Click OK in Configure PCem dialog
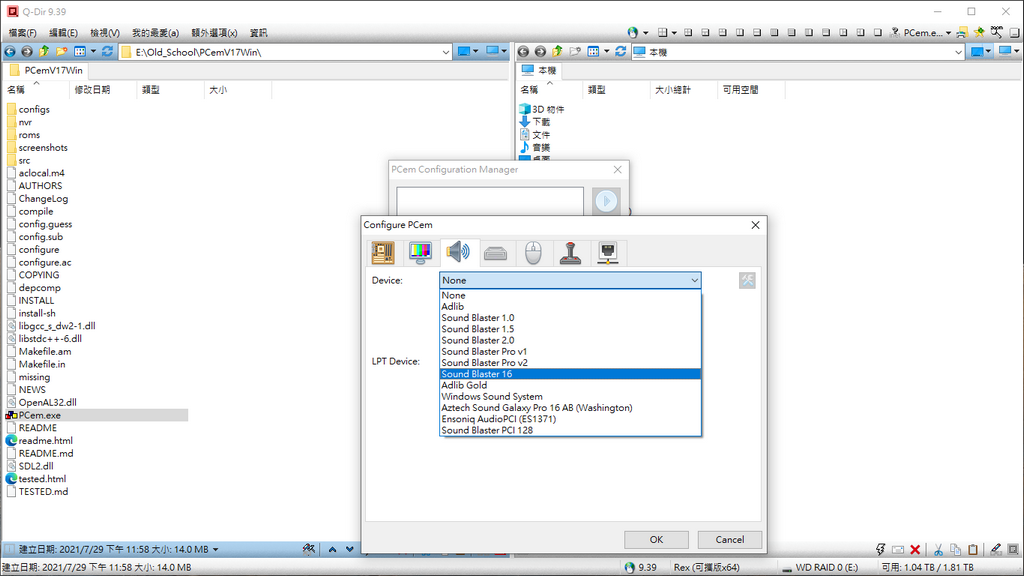 [x=656, y=539]
